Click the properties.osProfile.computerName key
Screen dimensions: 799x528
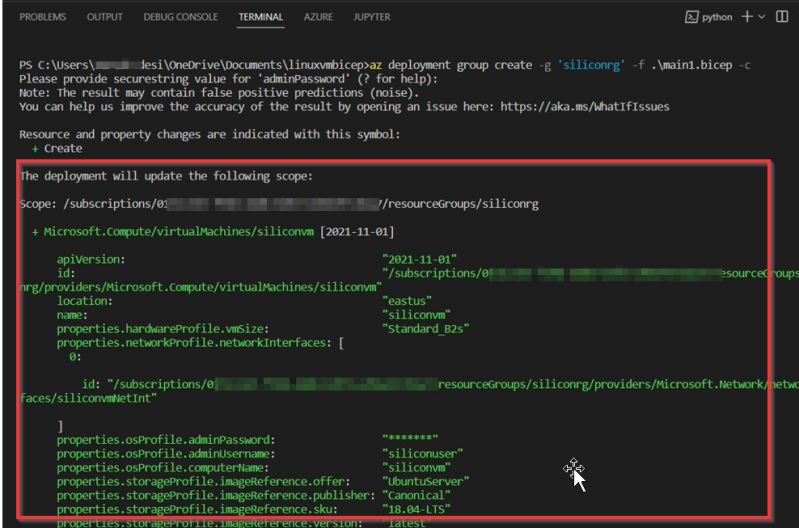click(163, 467)
